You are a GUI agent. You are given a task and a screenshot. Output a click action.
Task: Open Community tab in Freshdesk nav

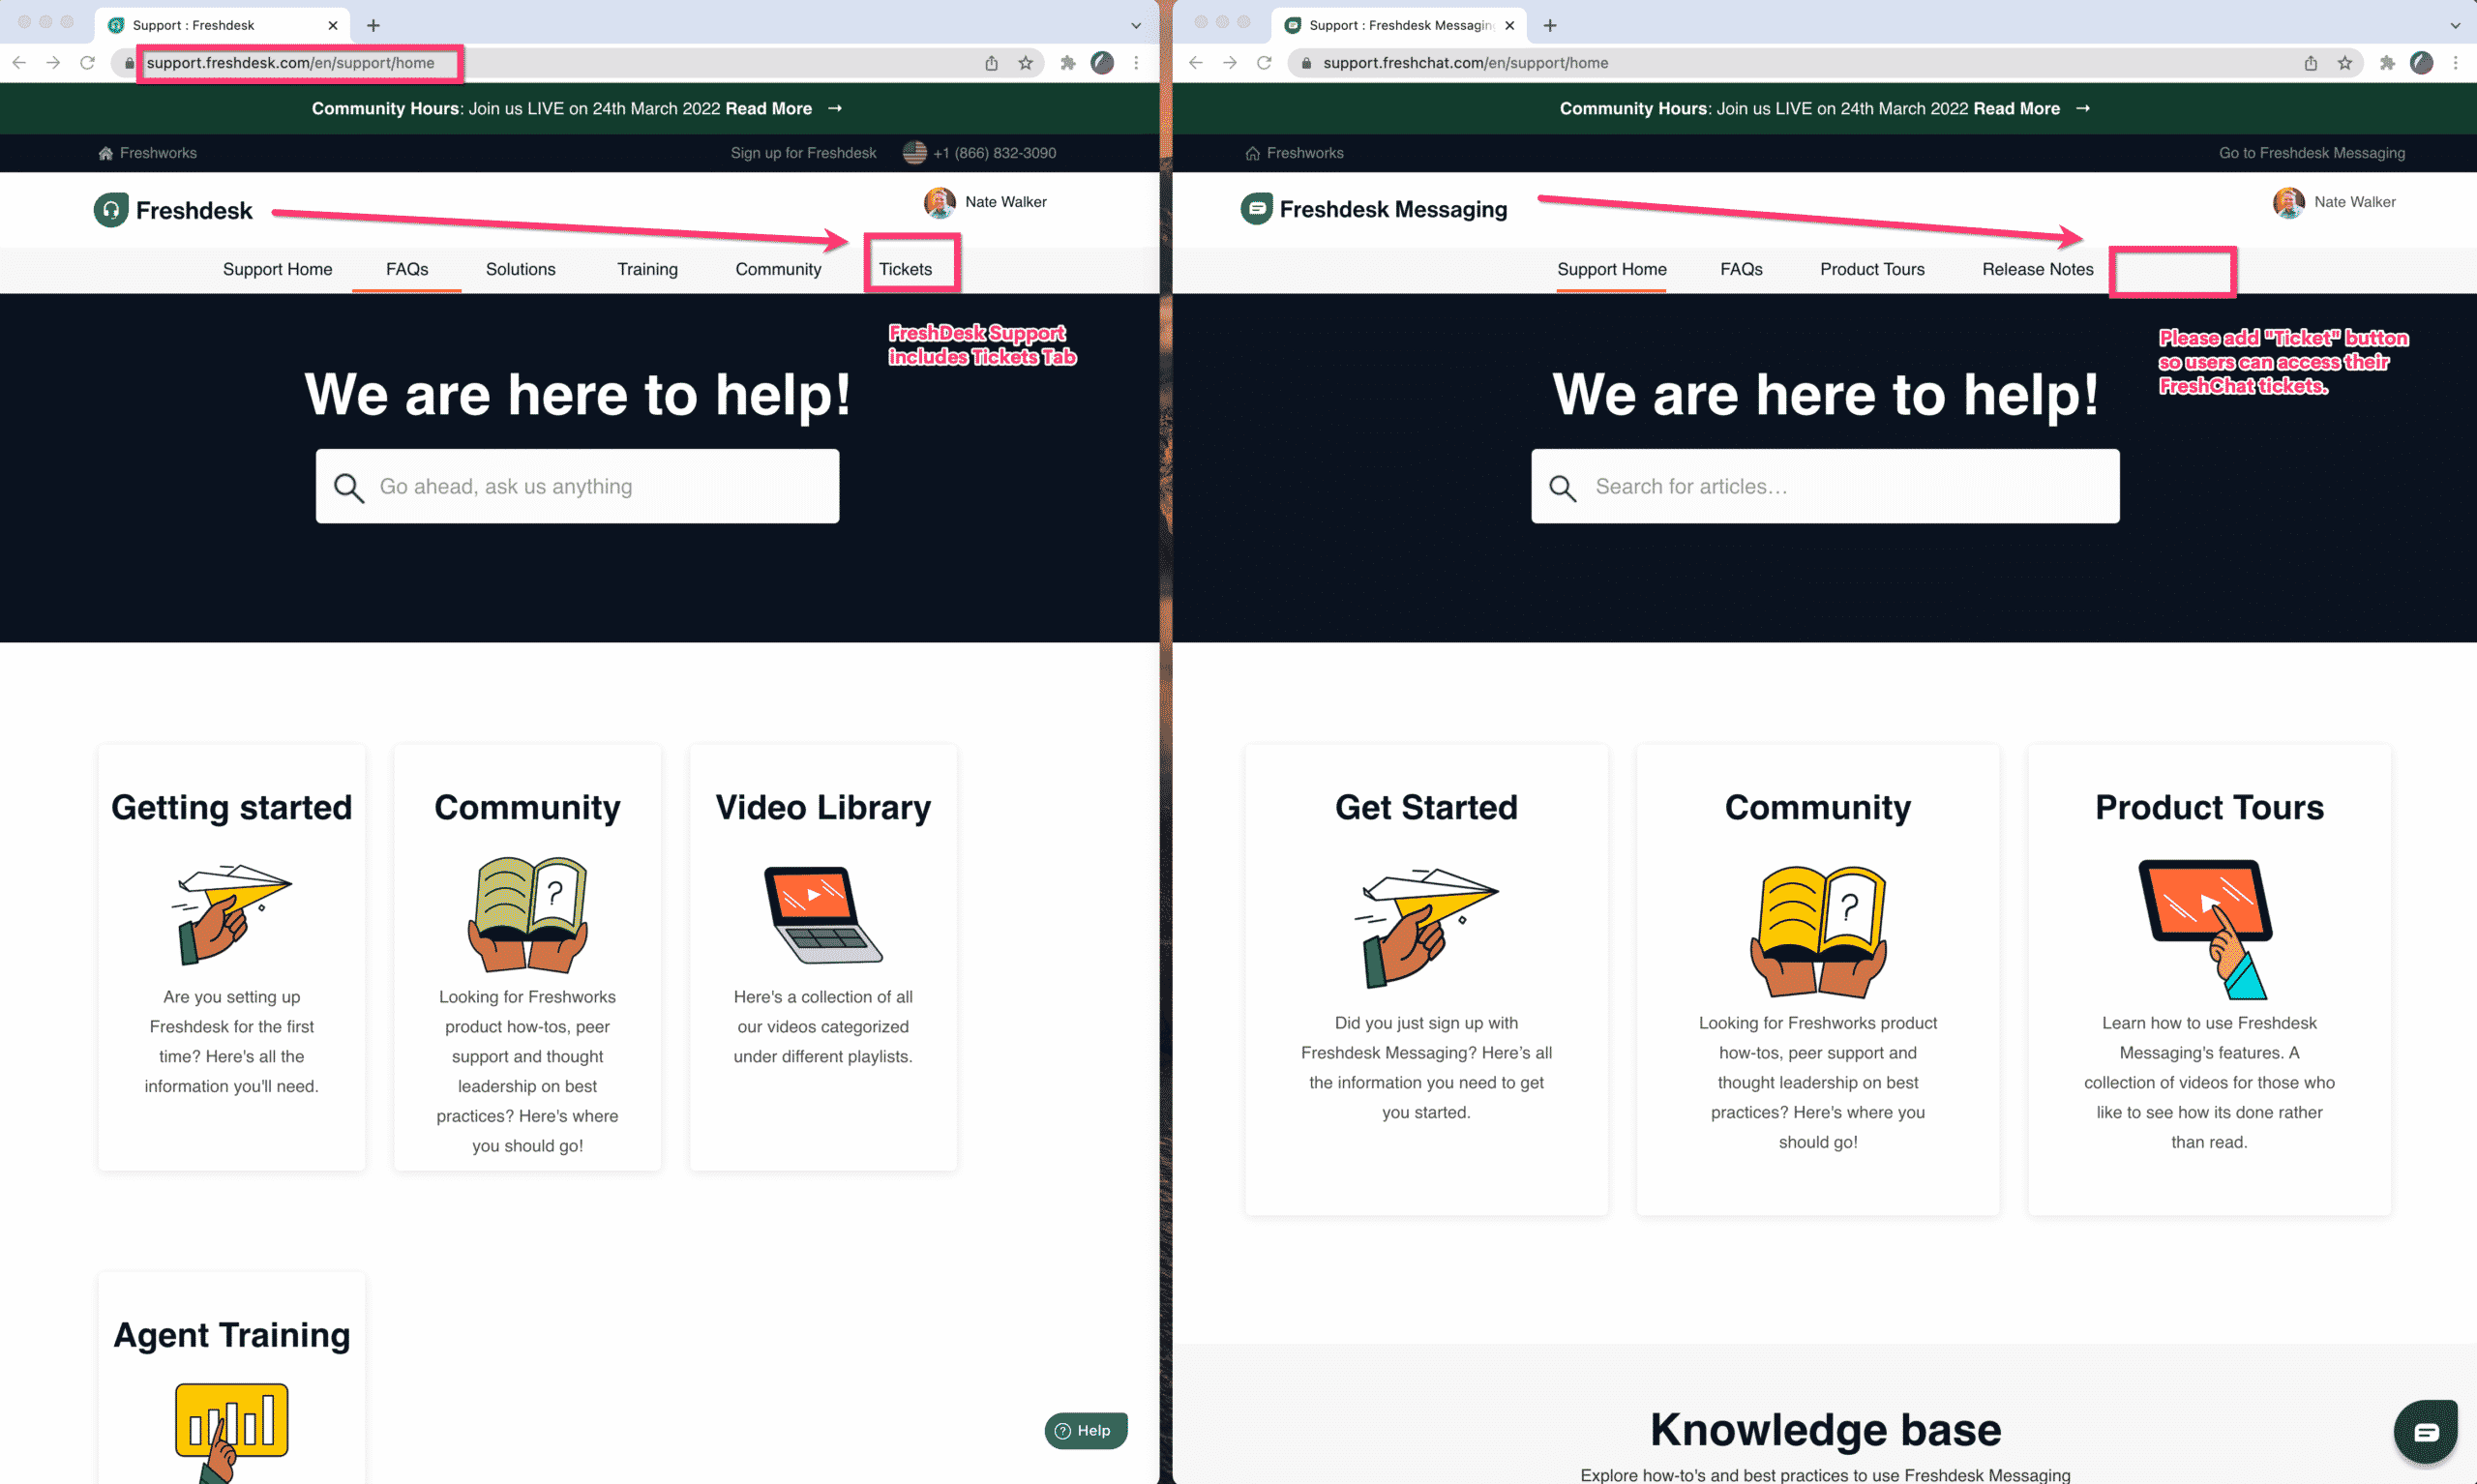pos(778,269)
